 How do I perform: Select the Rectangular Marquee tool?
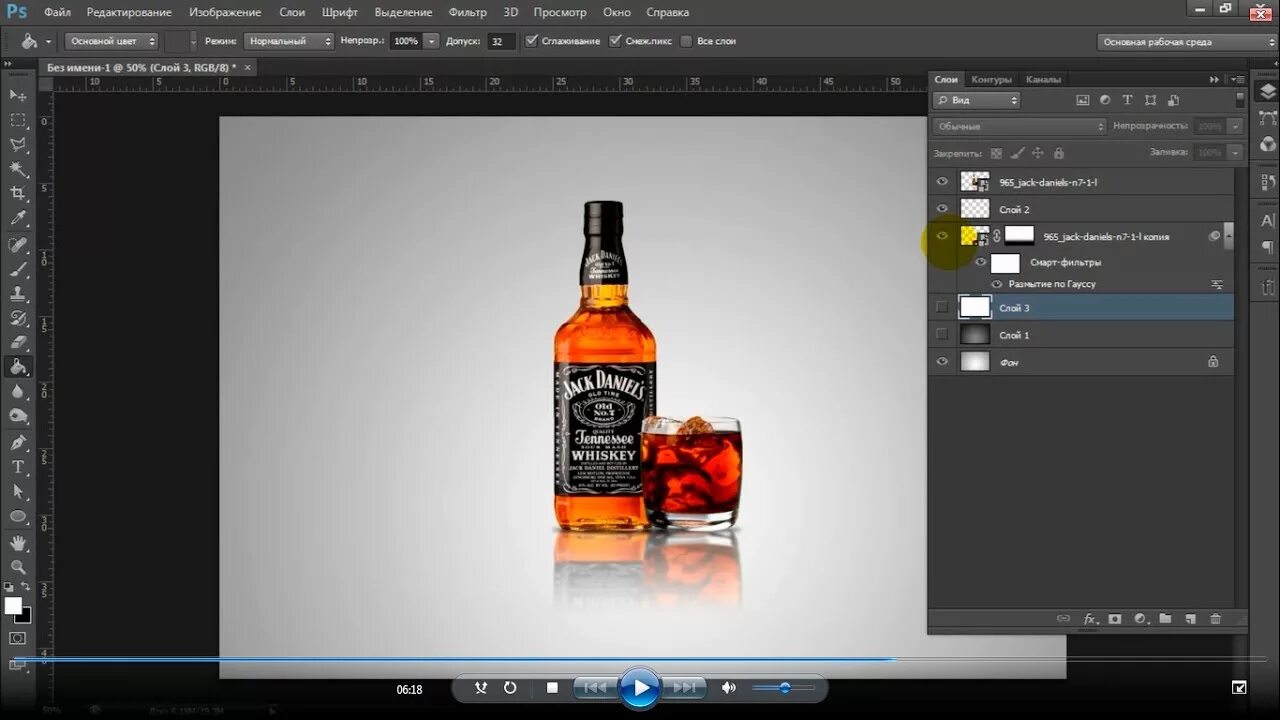tap(18, 120)
